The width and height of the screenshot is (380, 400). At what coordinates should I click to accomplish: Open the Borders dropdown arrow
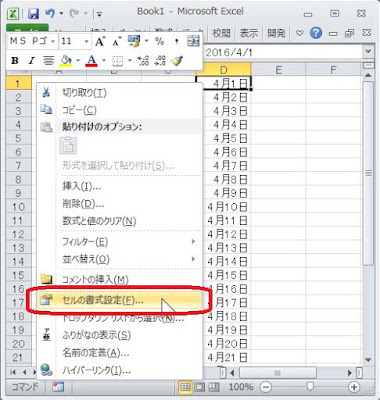[130, 61]
